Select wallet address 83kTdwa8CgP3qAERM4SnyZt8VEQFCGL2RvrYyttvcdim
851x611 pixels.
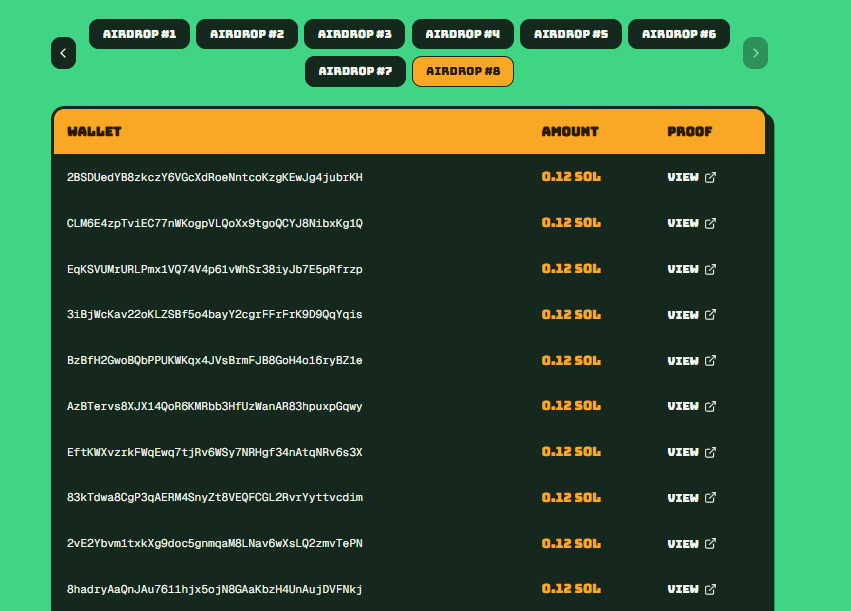coord(215,498)
